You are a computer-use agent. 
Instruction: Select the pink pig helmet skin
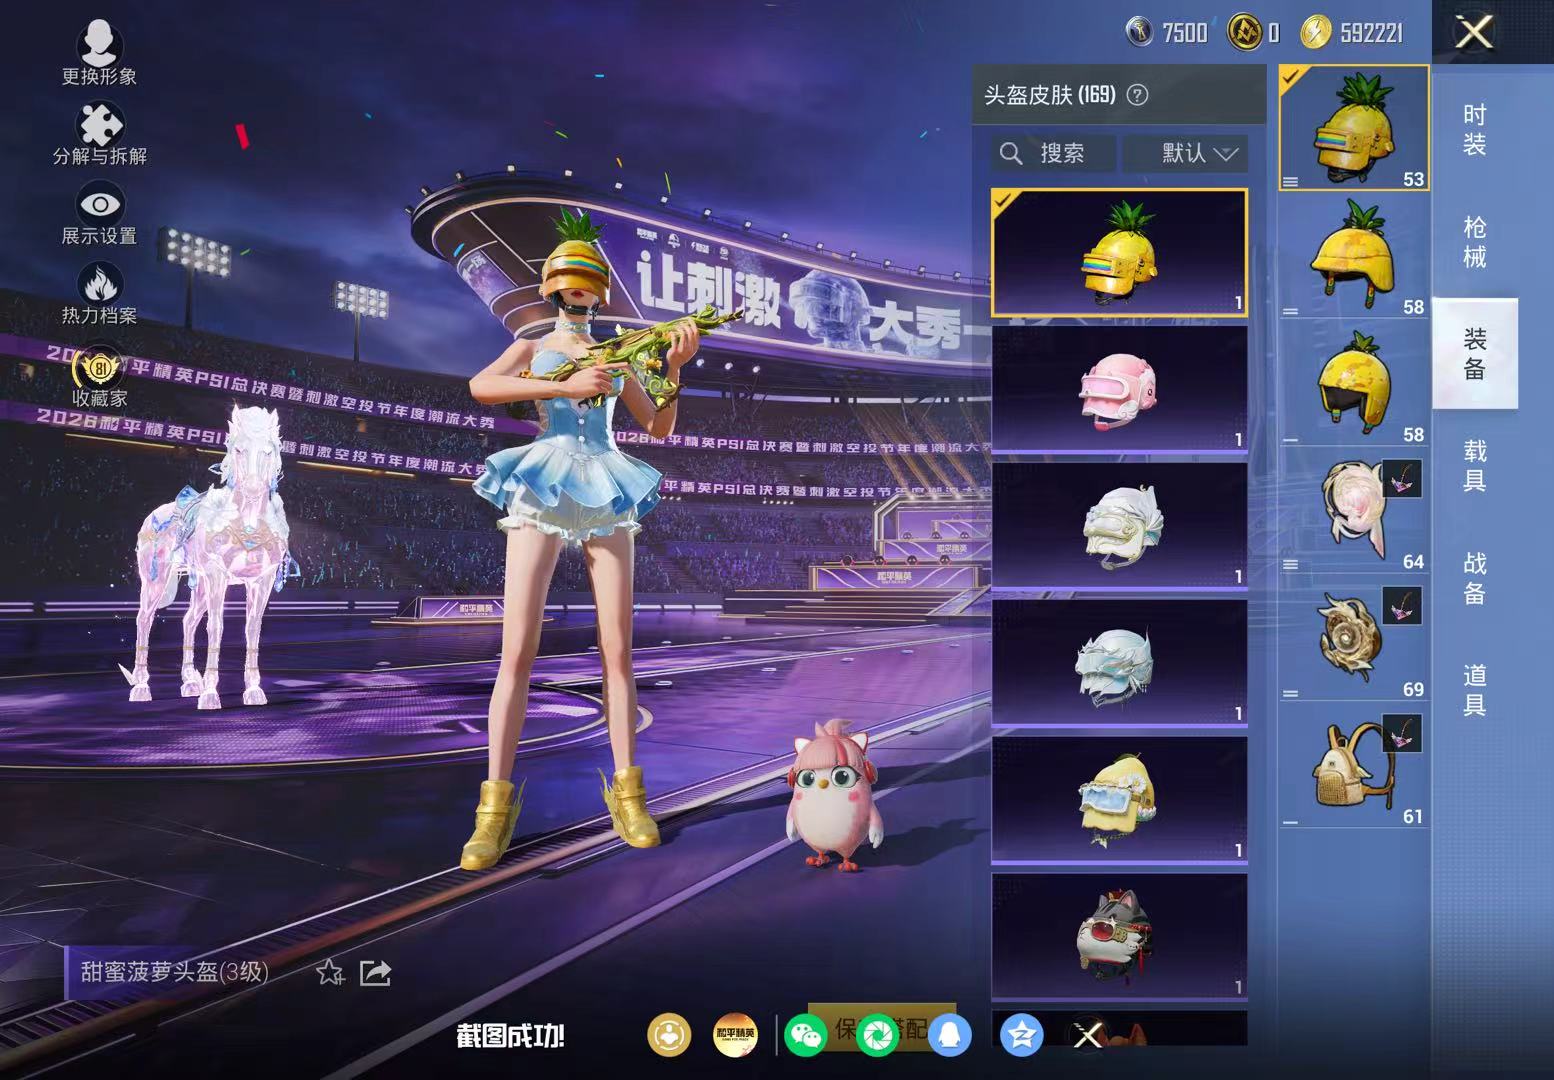[1119, 389]
